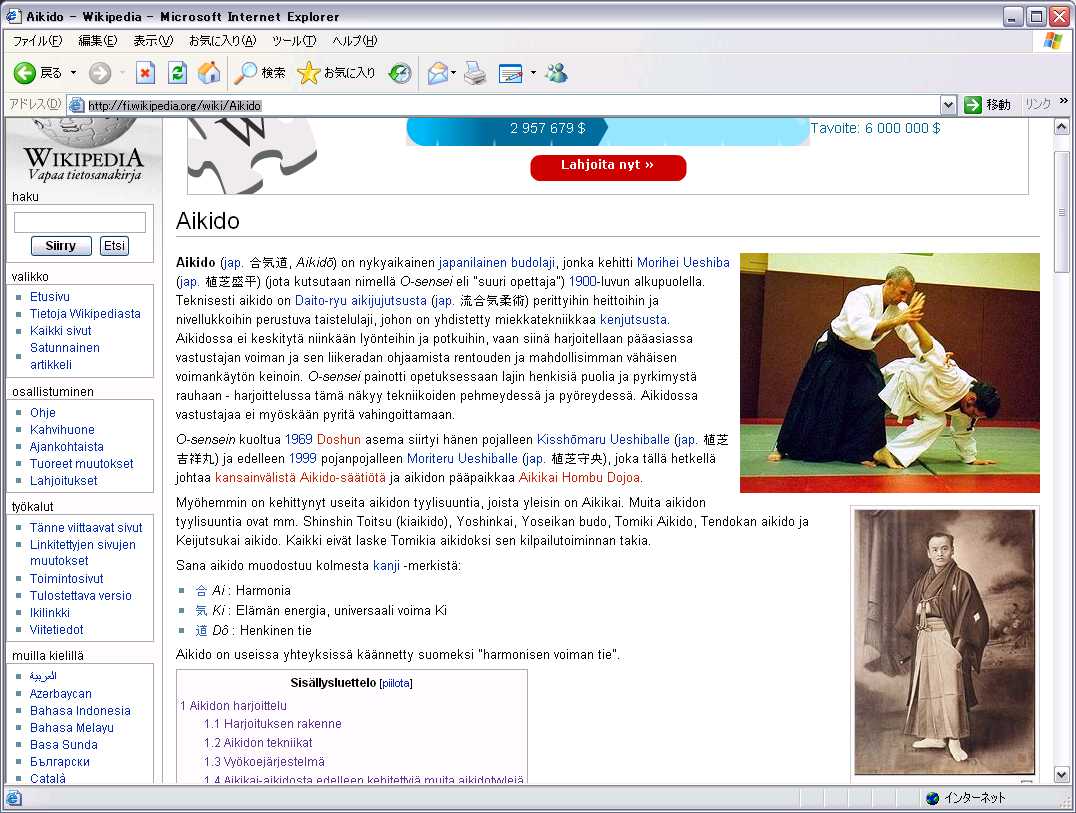The width and height of the screenshot is (1076, 813).
Task: Expand Mail button dropdown arrow
Action: (x=454, y=73)
